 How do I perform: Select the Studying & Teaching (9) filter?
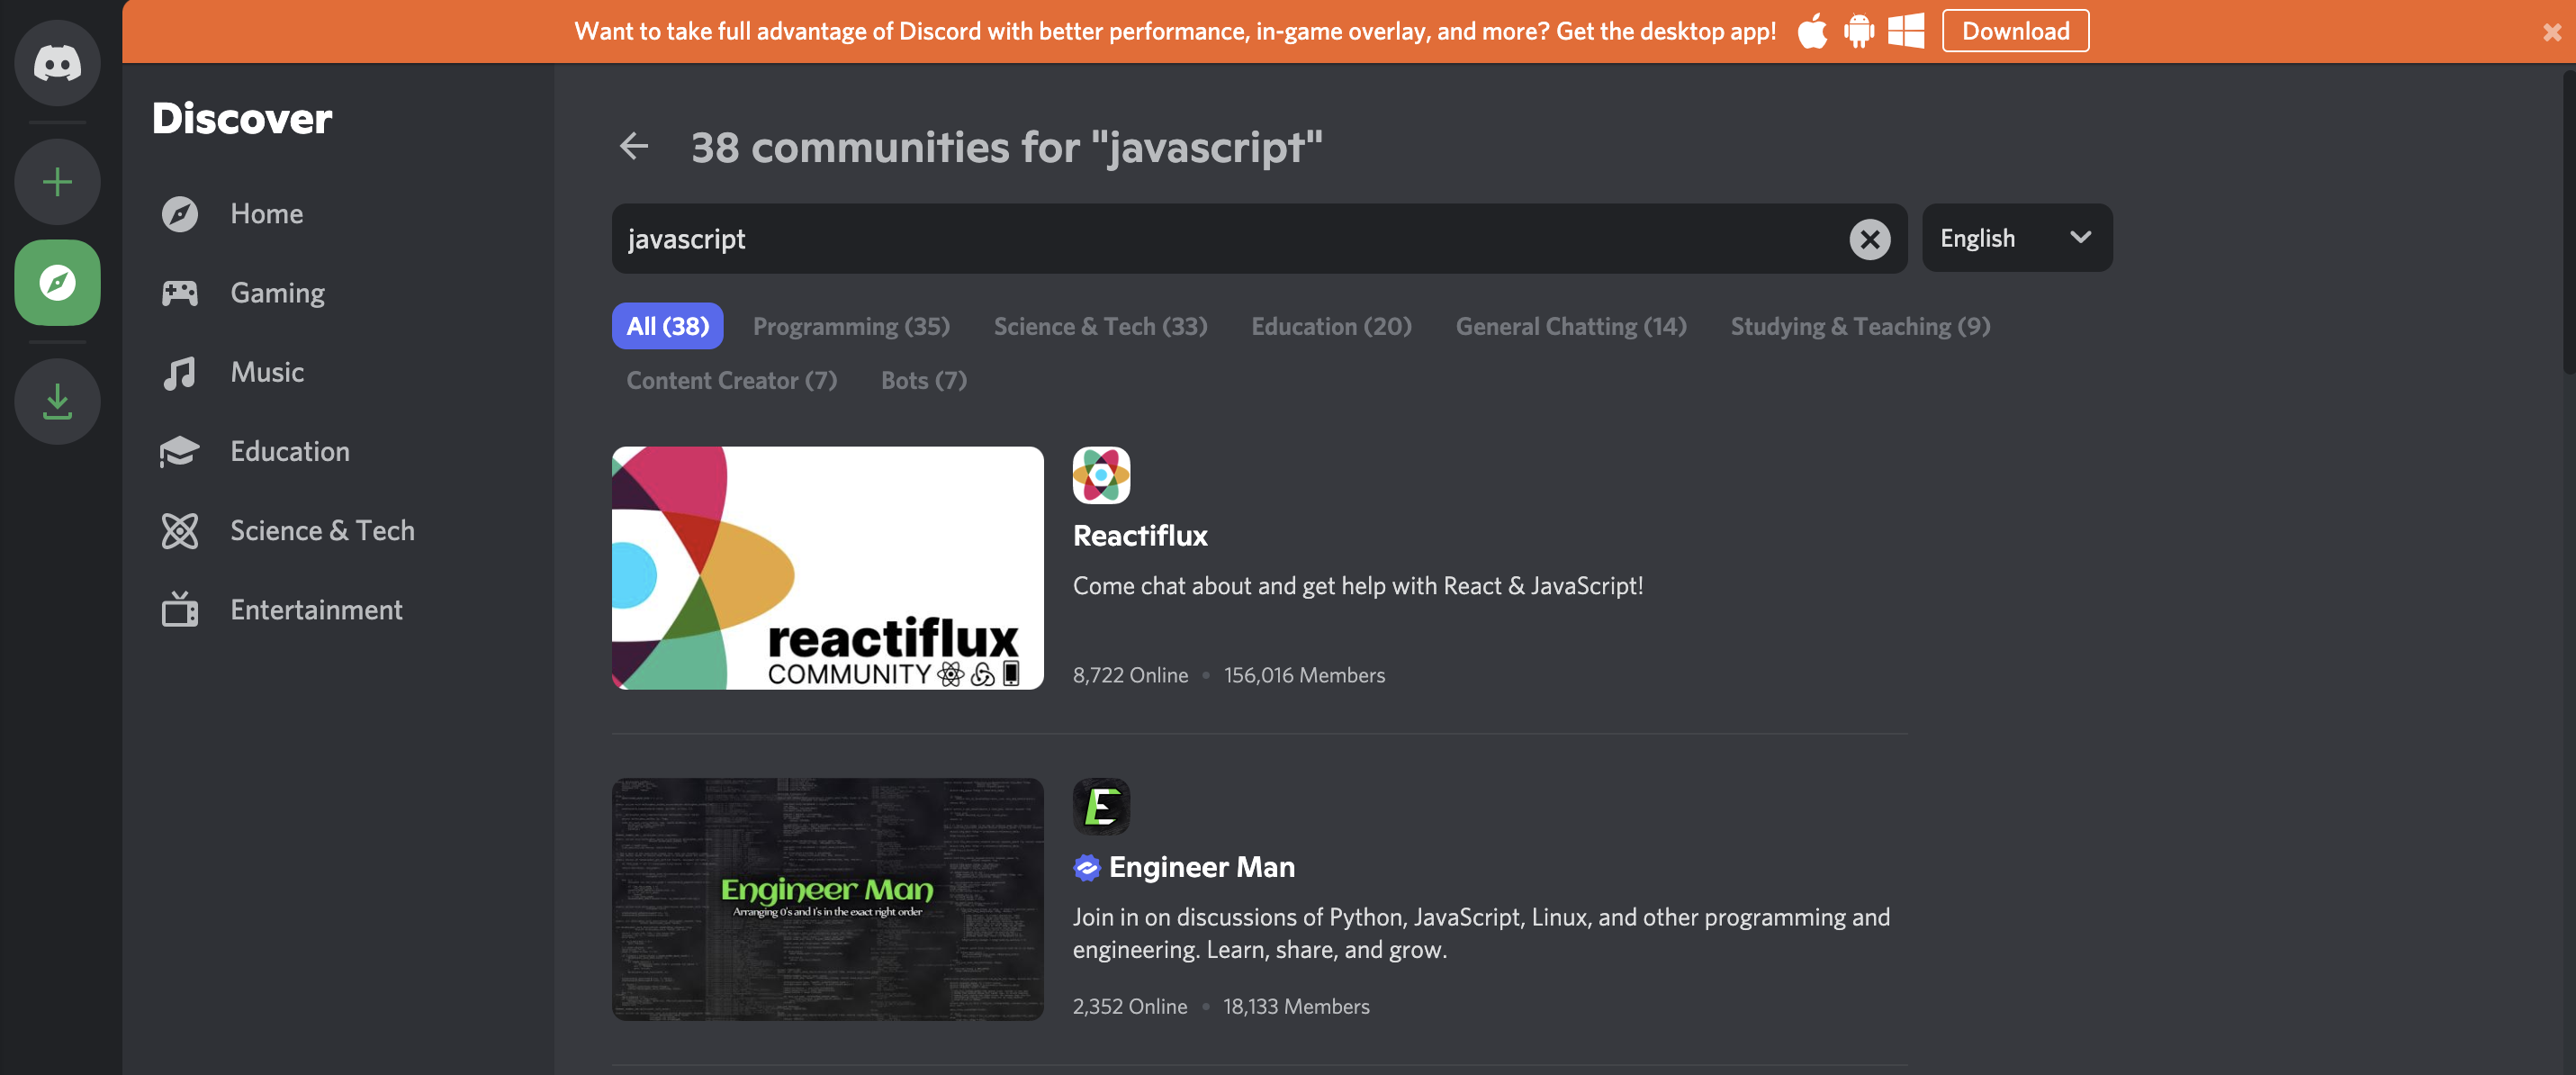[1860, 325]
